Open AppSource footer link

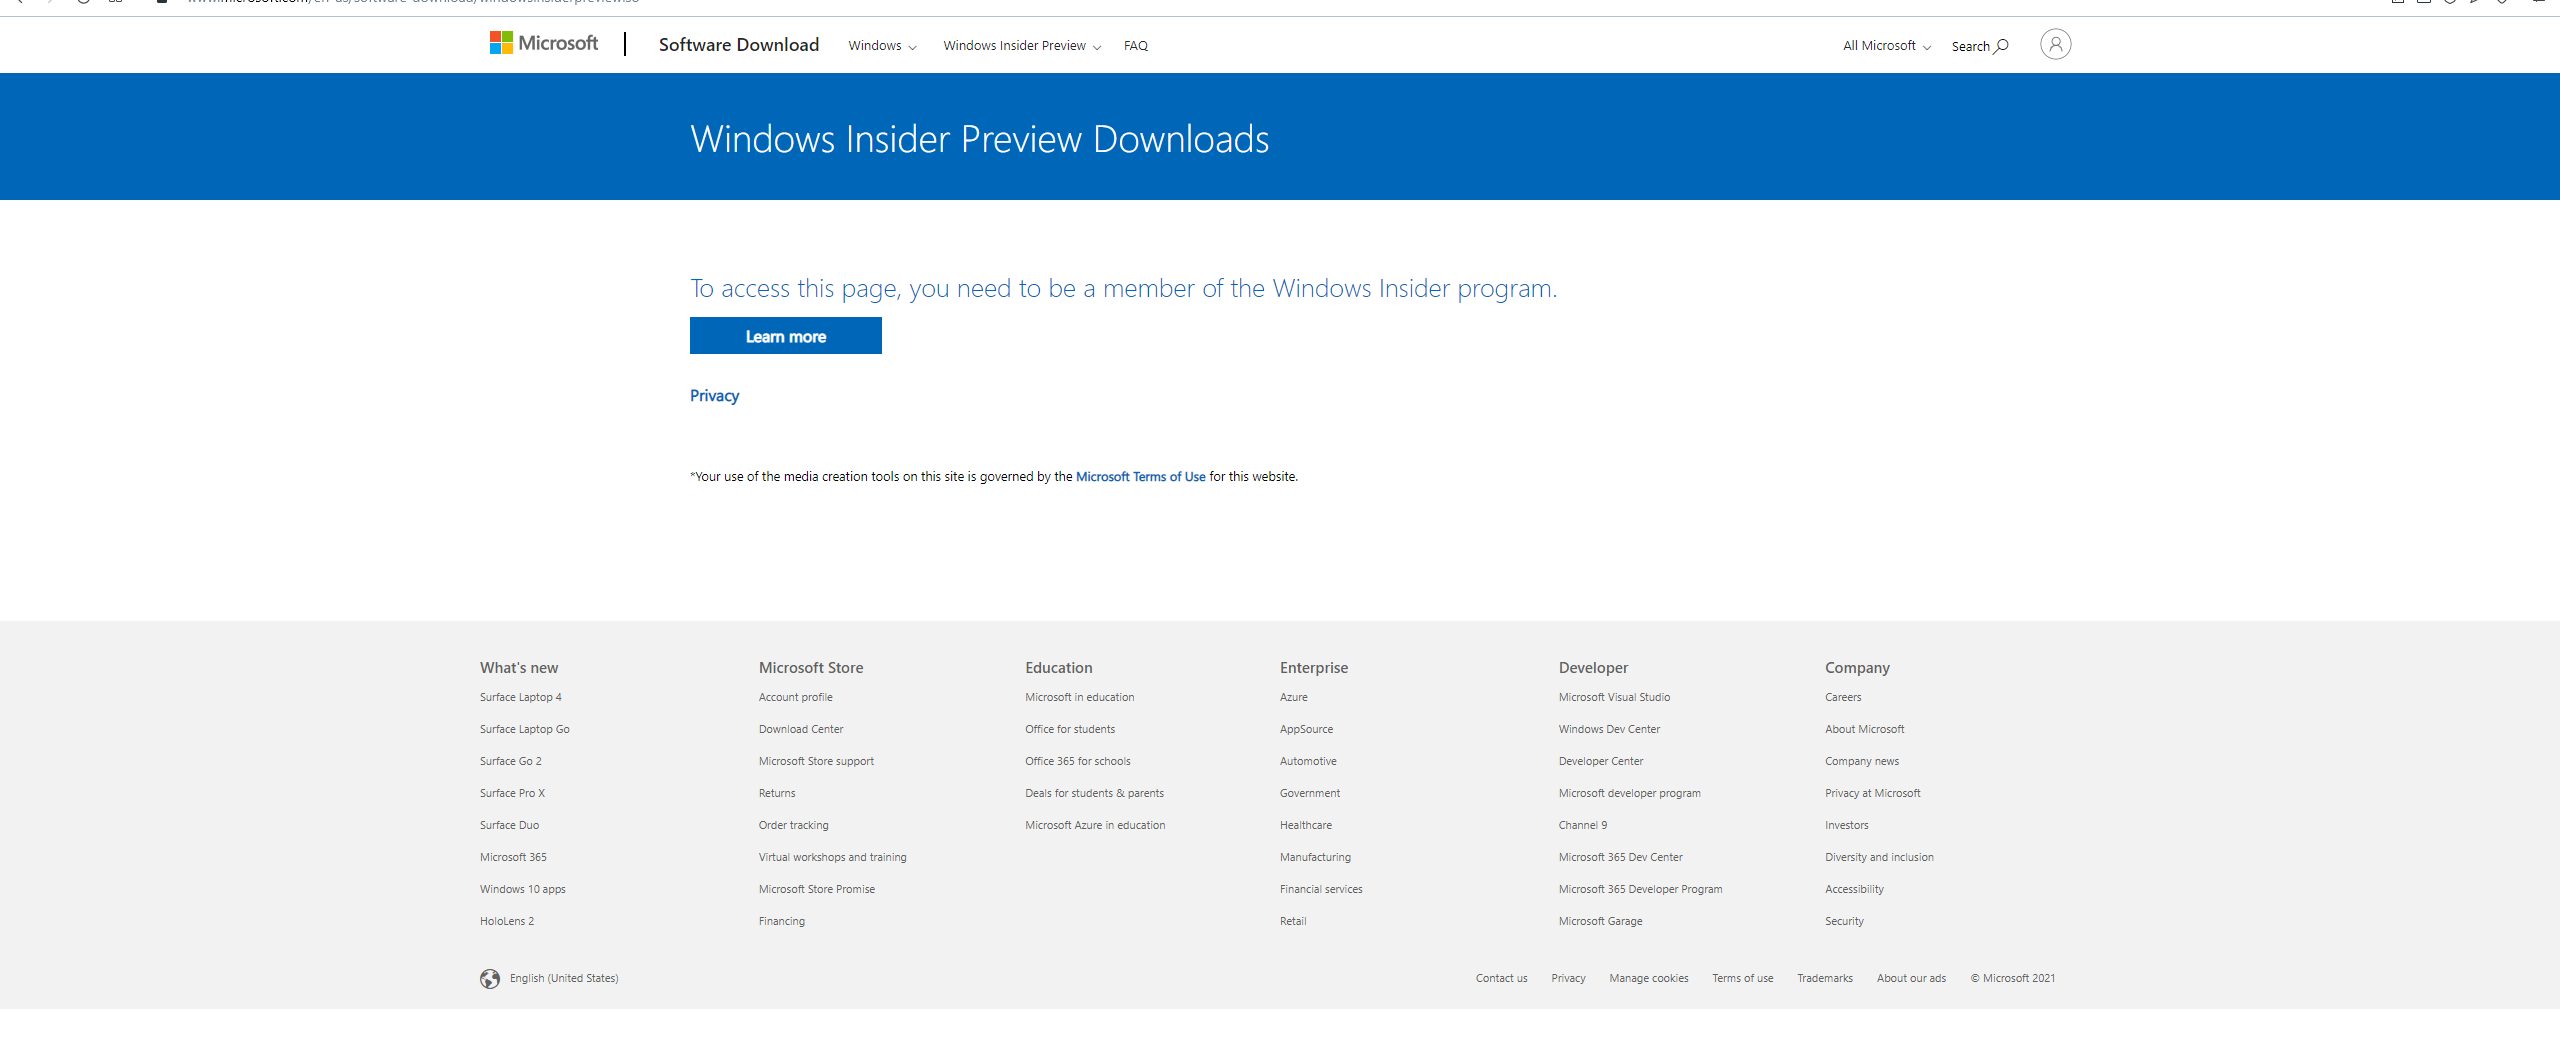1307,730
